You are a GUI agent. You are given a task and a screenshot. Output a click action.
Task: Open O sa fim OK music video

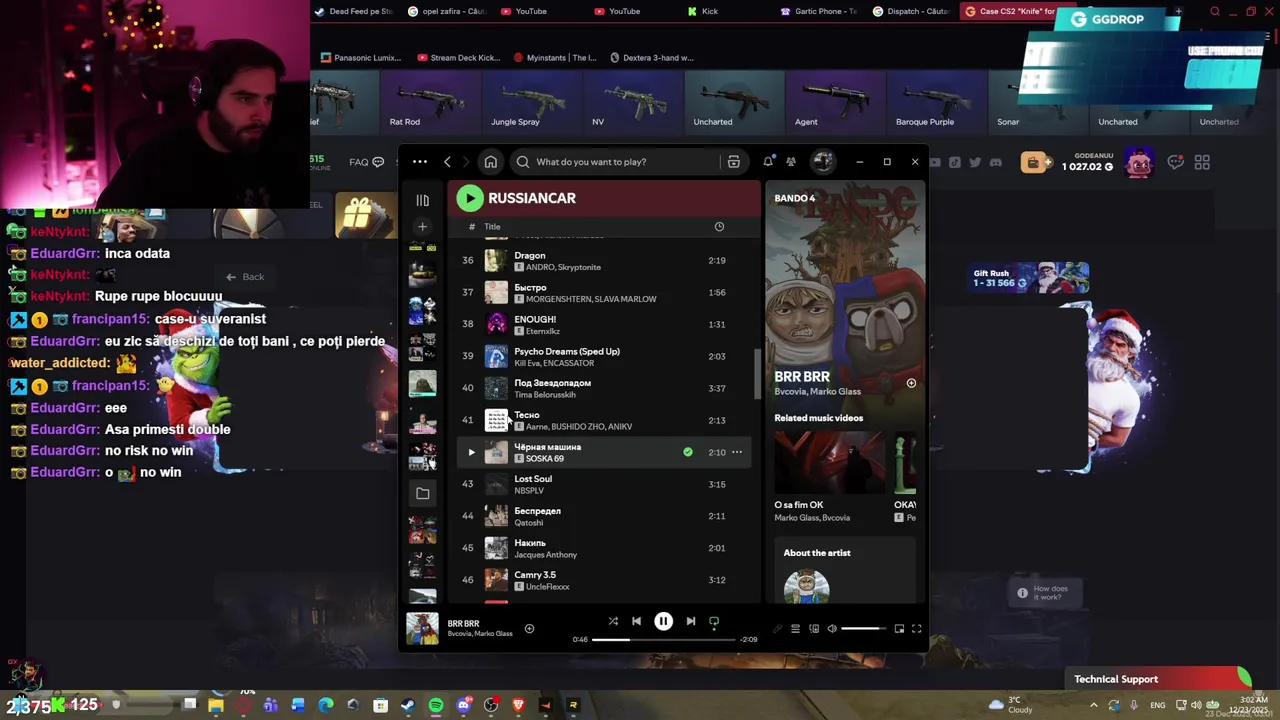coord(830,477)
